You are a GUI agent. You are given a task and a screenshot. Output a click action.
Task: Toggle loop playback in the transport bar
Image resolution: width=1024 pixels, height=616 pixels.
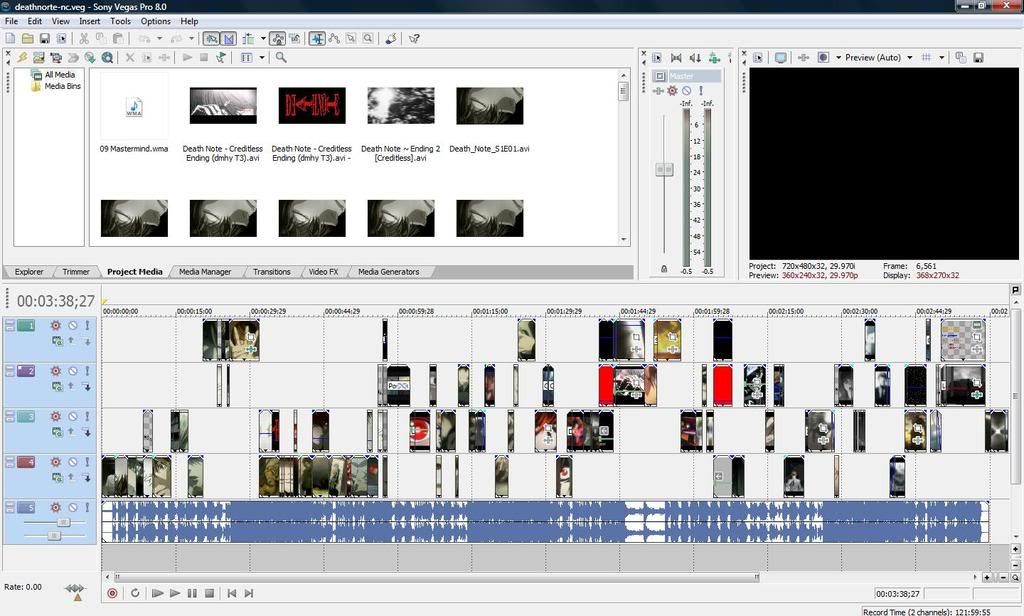(x=135, y=593)
